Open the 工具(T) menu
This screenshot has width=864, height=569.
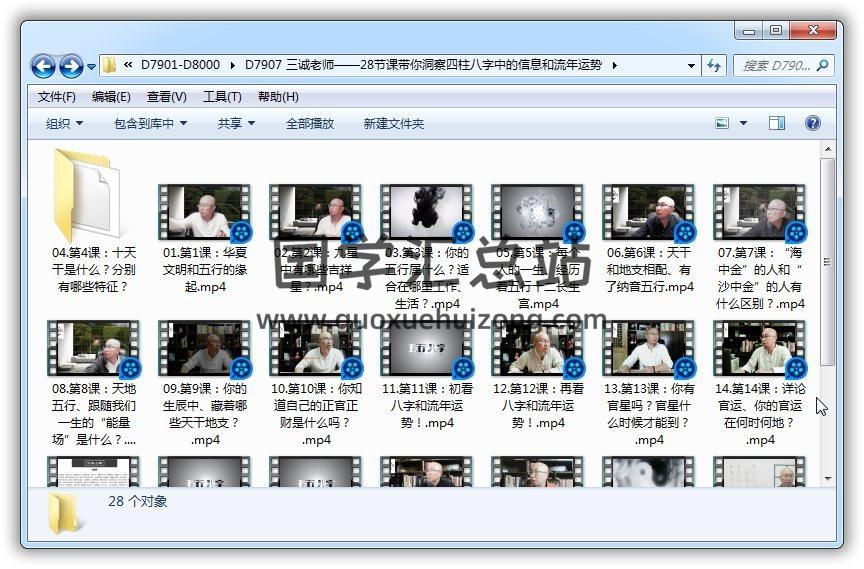(x=222, y=97)
